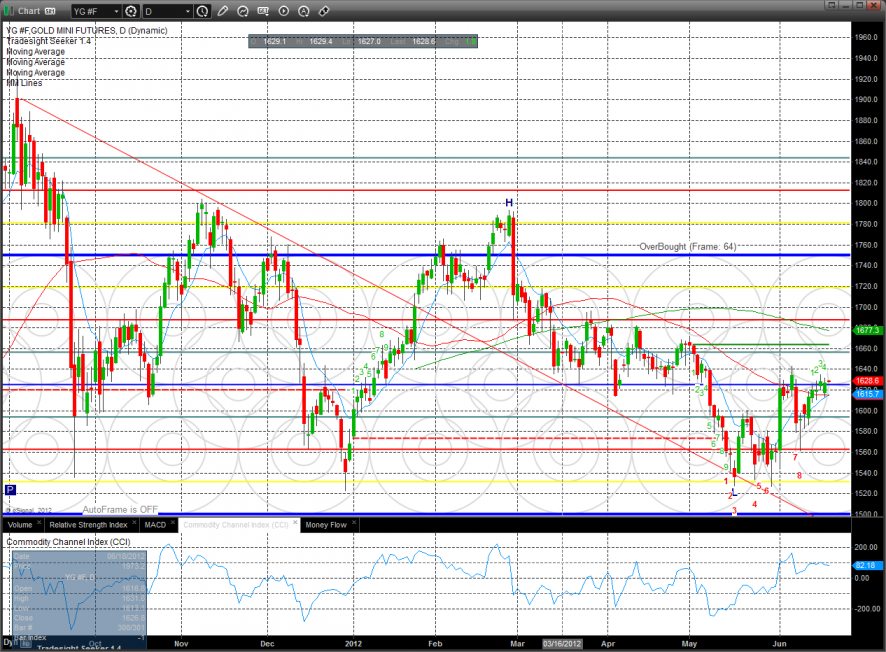
Task: Click the 1677.3 green price label
Action: point(866,329)
